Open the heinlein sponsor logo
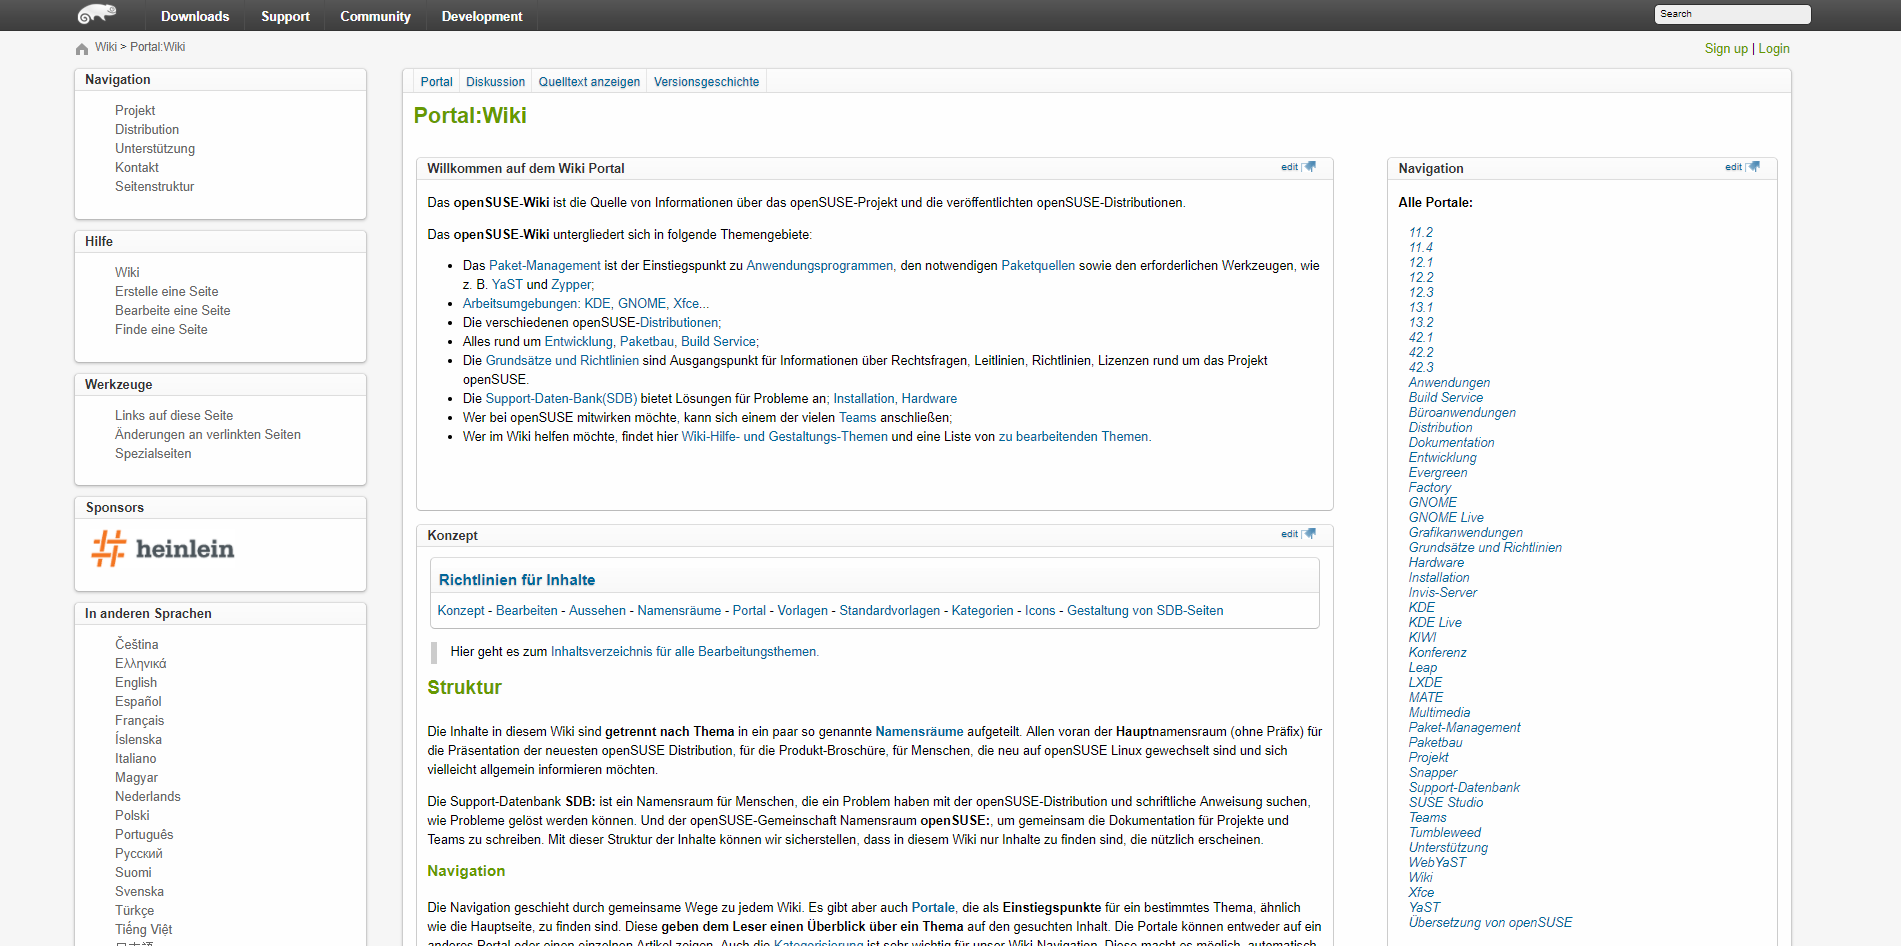 pos(163,549)
